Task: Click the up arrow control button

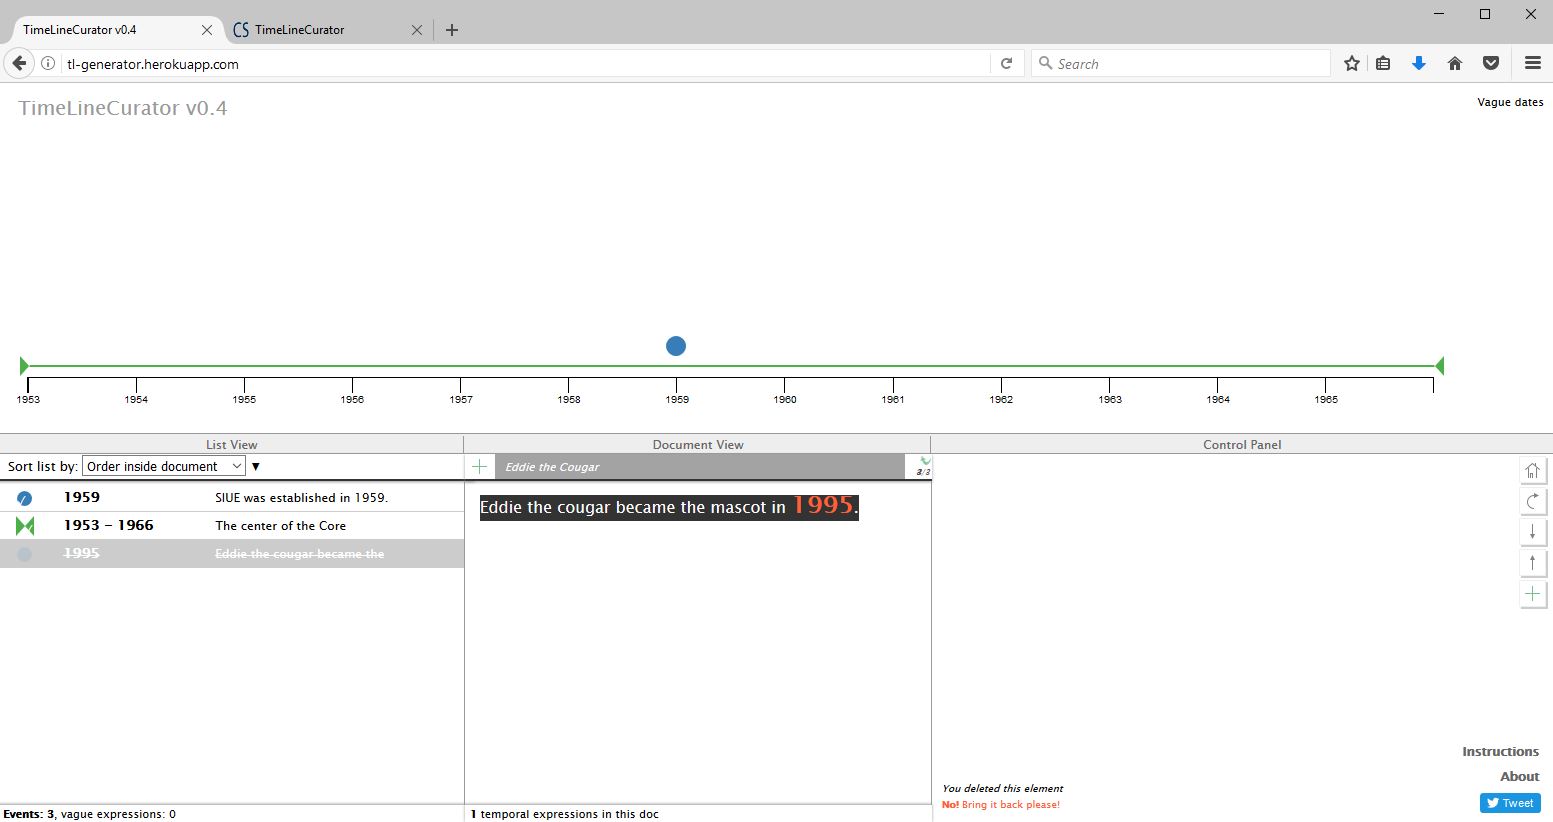Action: point(1532,563)
